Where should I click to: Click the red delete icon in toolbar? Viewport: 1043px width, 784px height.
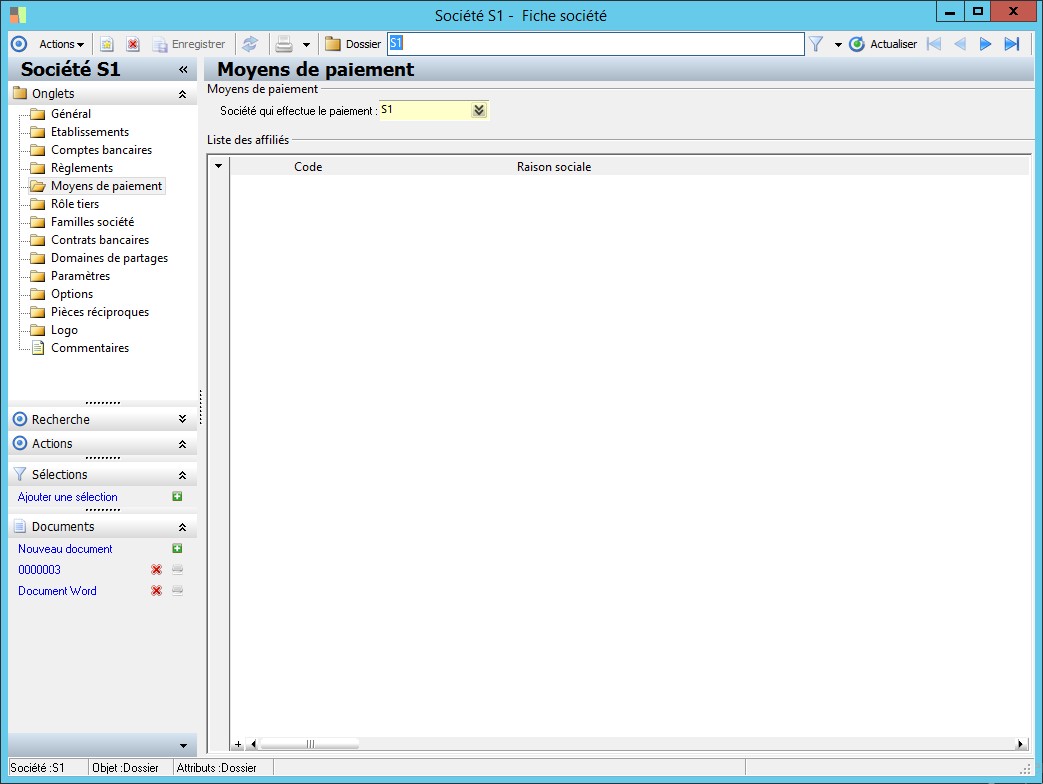[x=133, y=44]
